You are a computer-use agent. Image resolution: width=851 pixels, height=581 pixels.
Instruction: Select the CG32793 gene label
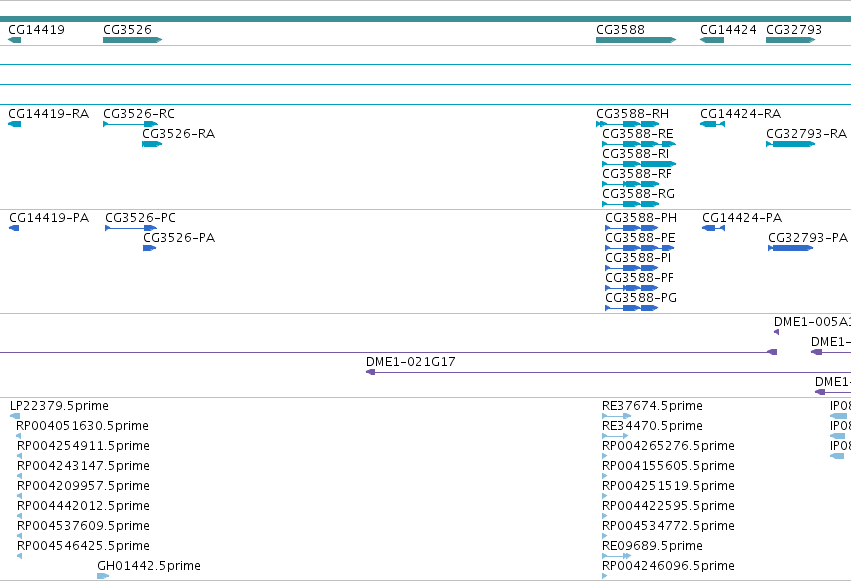click(x=794, y=30)
